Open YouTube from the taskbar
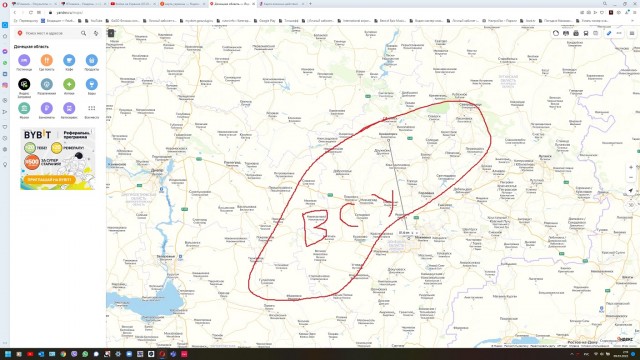The image size is (640, 360). coord(30,354)
